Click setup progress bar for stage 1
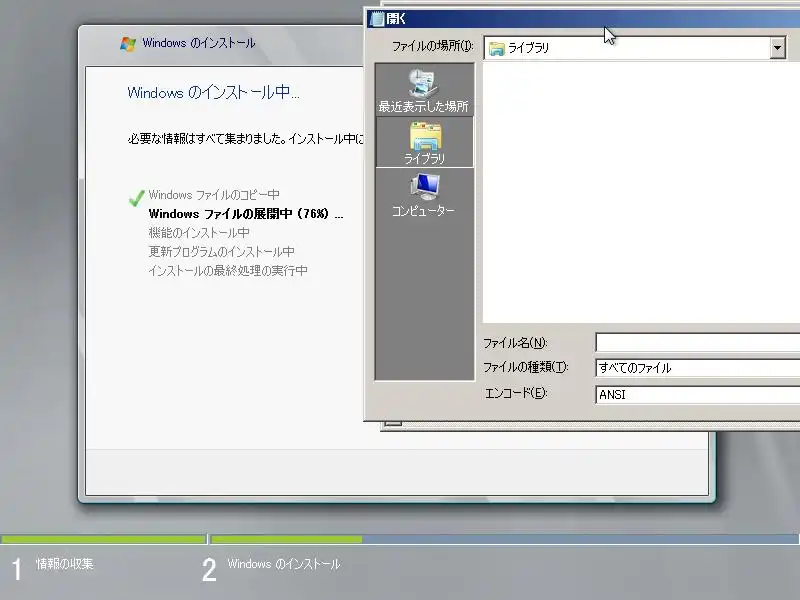This screenshot has width=800, height=600. tap(103, 539)
